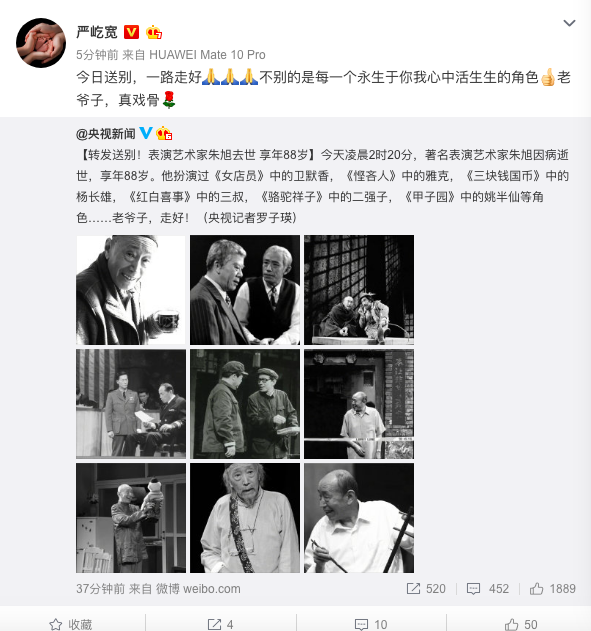
Task: Open the comments button showing 10
Action: (x=371, y=624)
